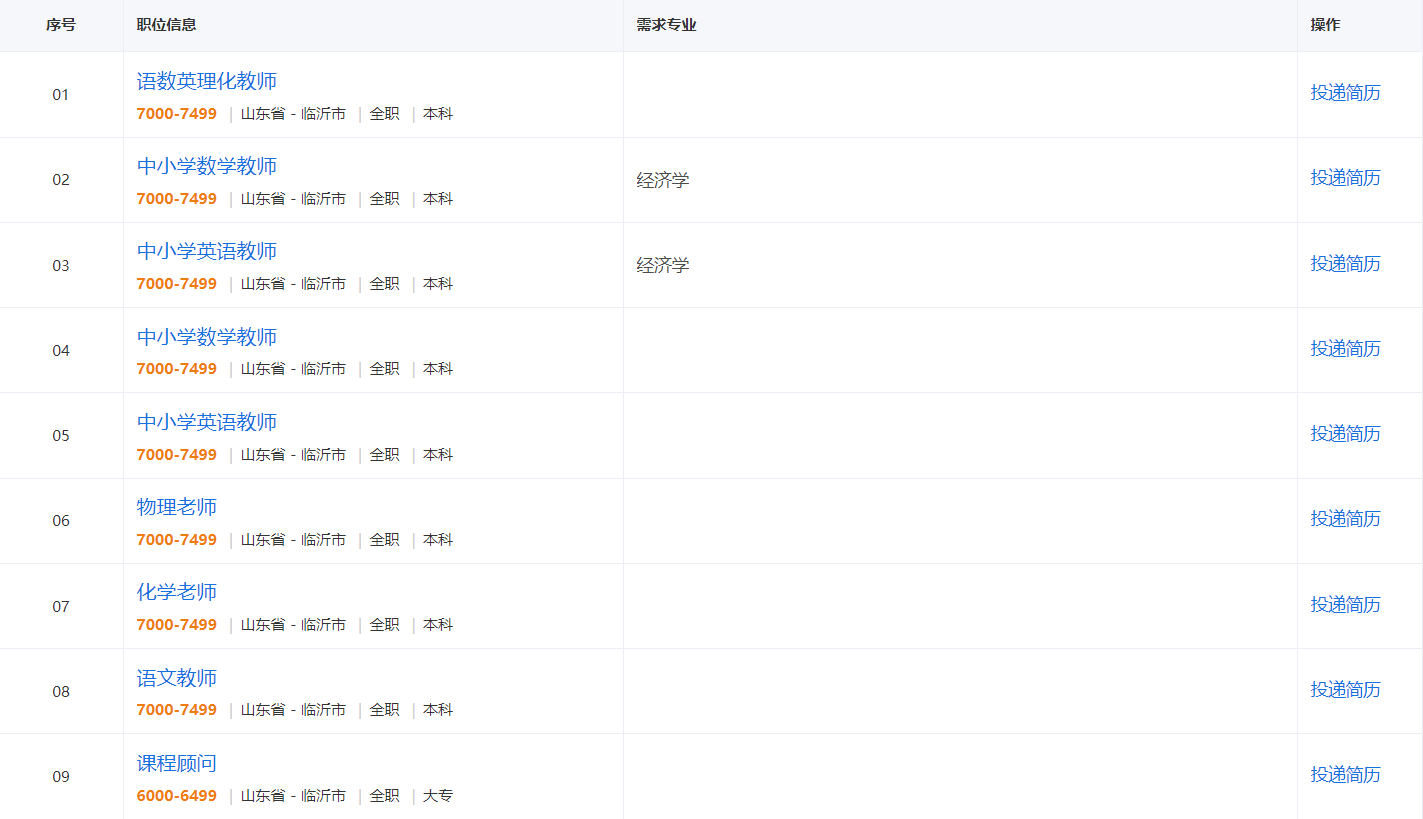Screen dimensions: 1423x819
Task: Submit resume for 化学老师
Action: 1345,604
